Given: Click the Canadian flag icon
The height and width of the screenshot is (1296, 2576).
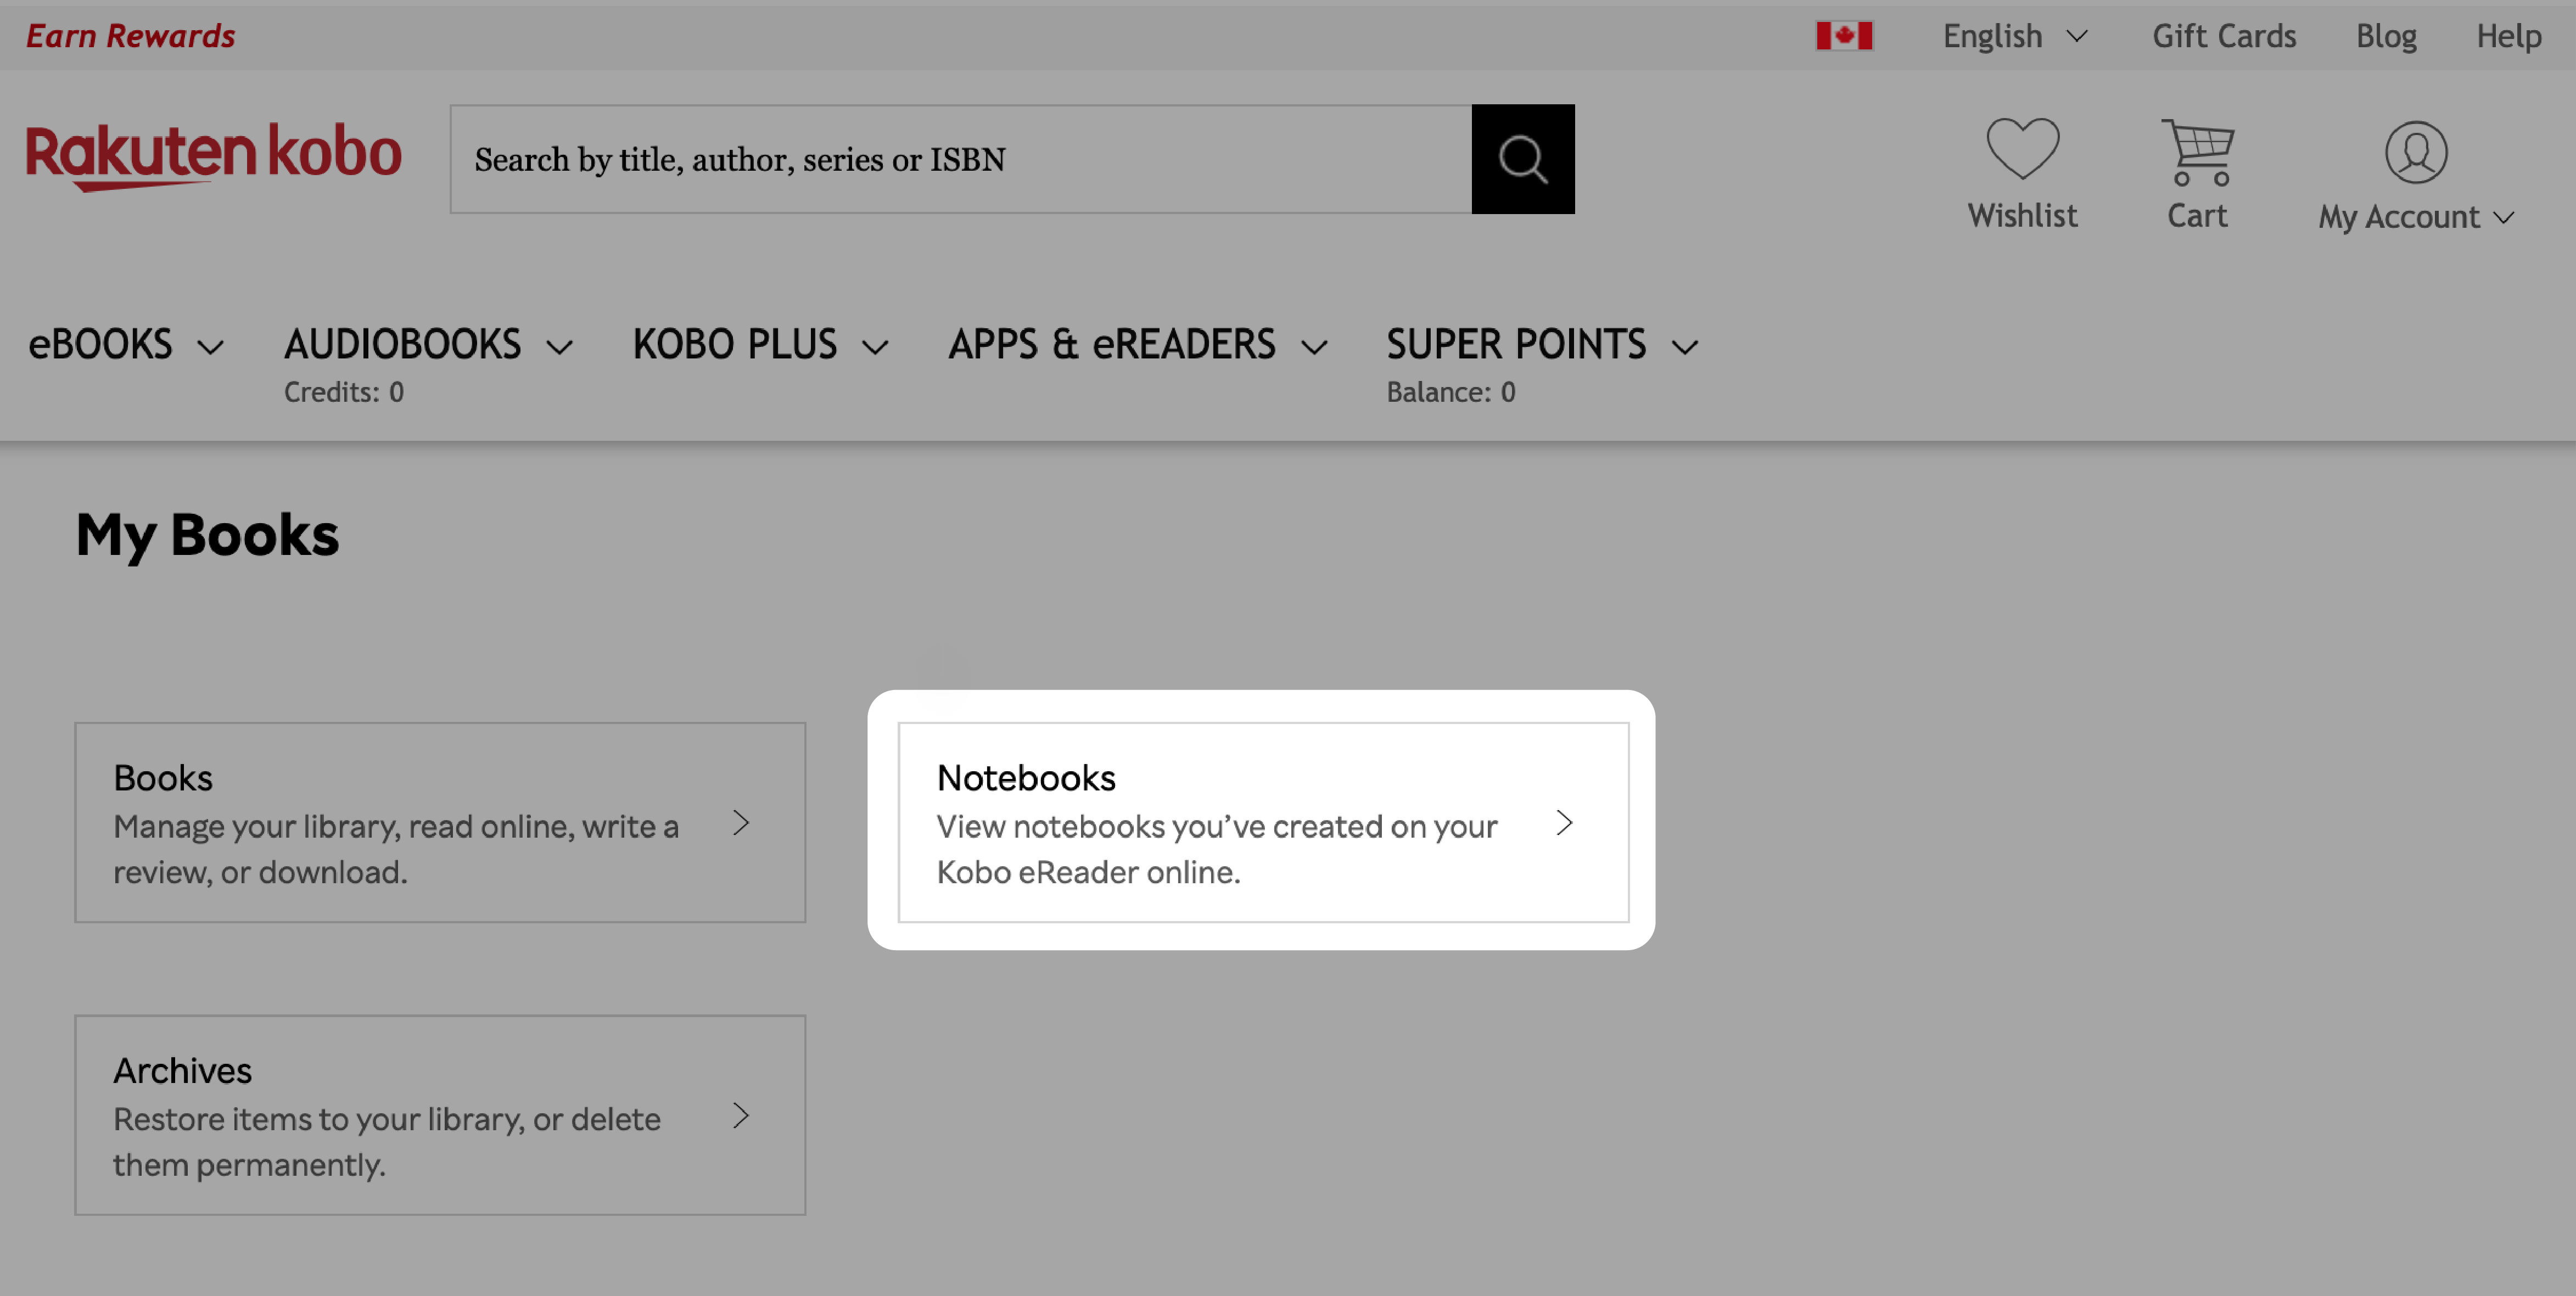Looking at the screenshot, I should 1846,35.
